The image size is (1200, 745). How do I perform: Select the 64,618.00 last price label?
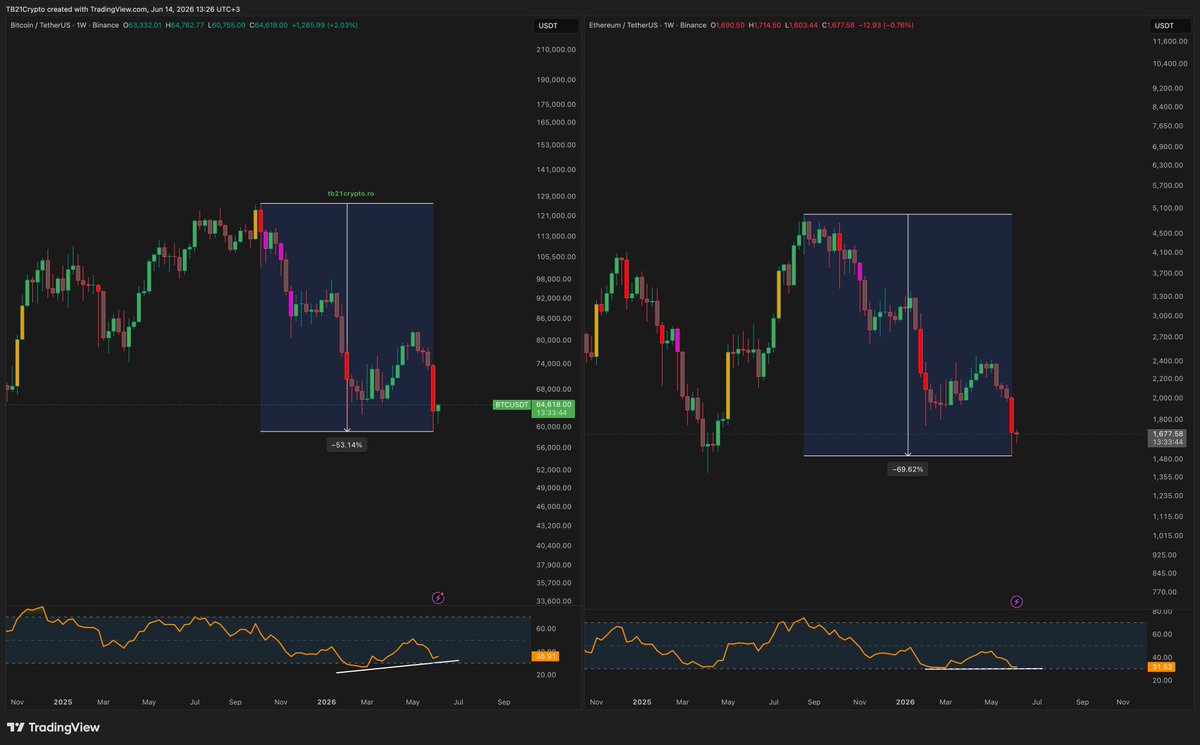tap(555, 404)
